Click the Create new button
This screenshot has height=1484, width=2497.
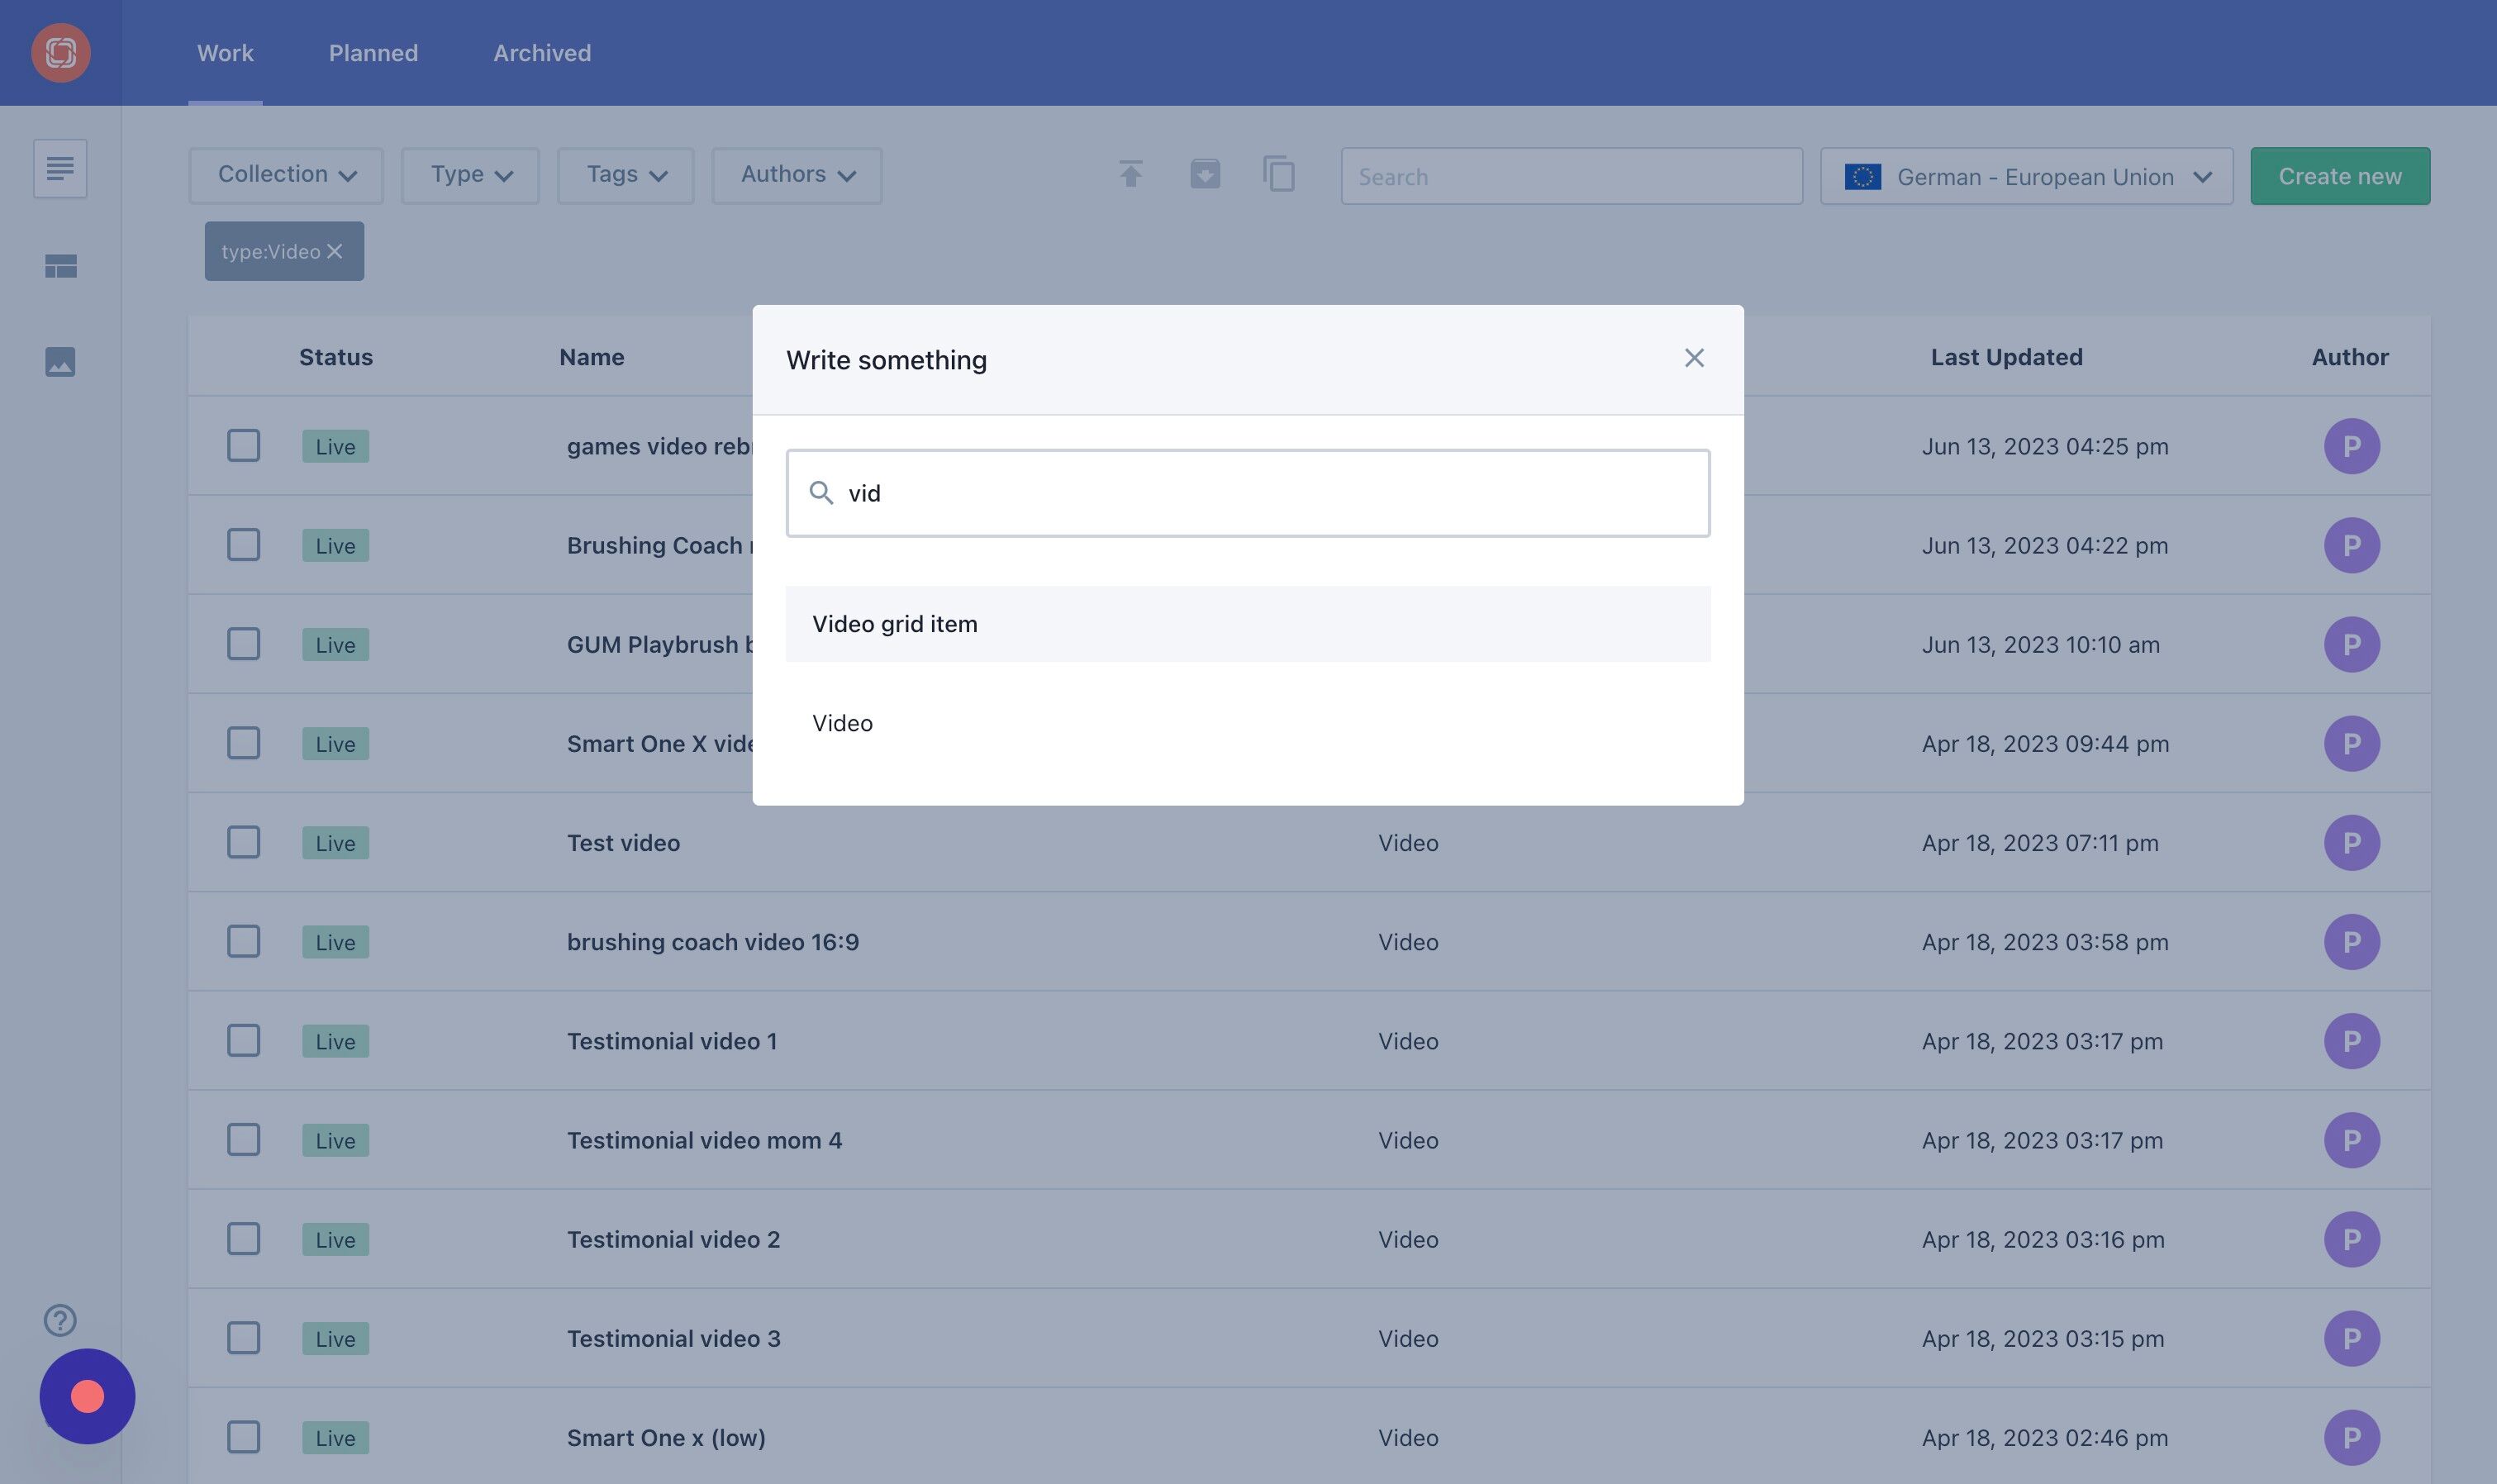point(2339,177)
